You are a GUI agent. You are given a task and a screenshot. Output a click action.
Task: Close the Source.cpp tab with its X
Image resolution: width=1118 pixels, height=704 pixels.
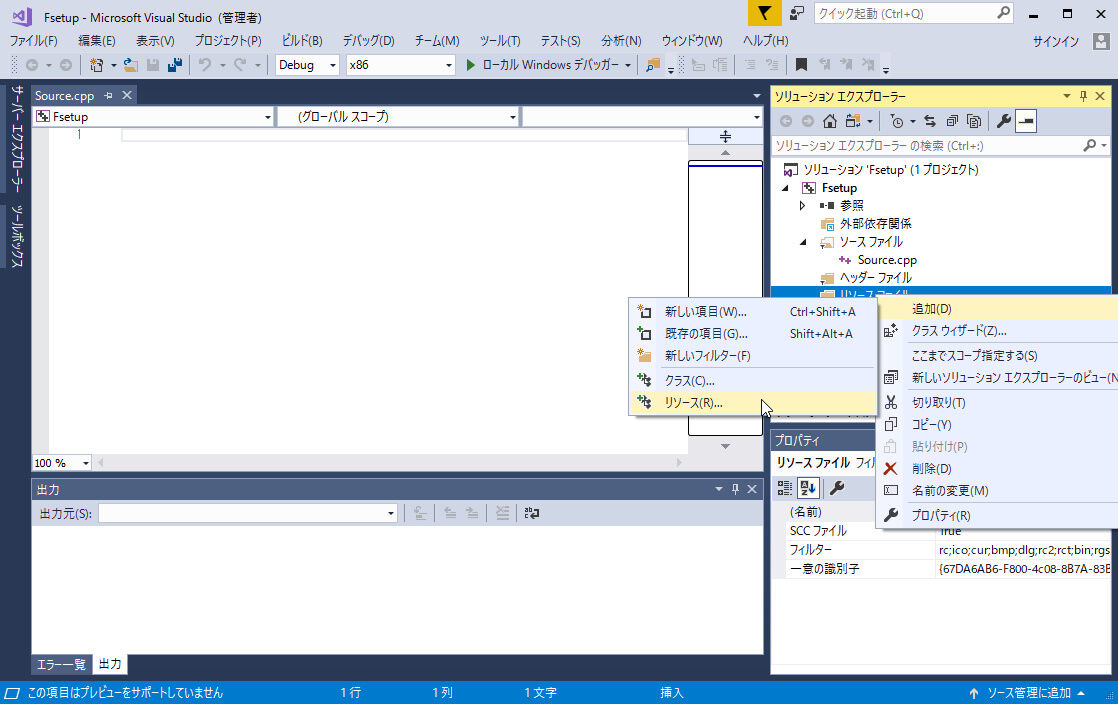(127, 95)
